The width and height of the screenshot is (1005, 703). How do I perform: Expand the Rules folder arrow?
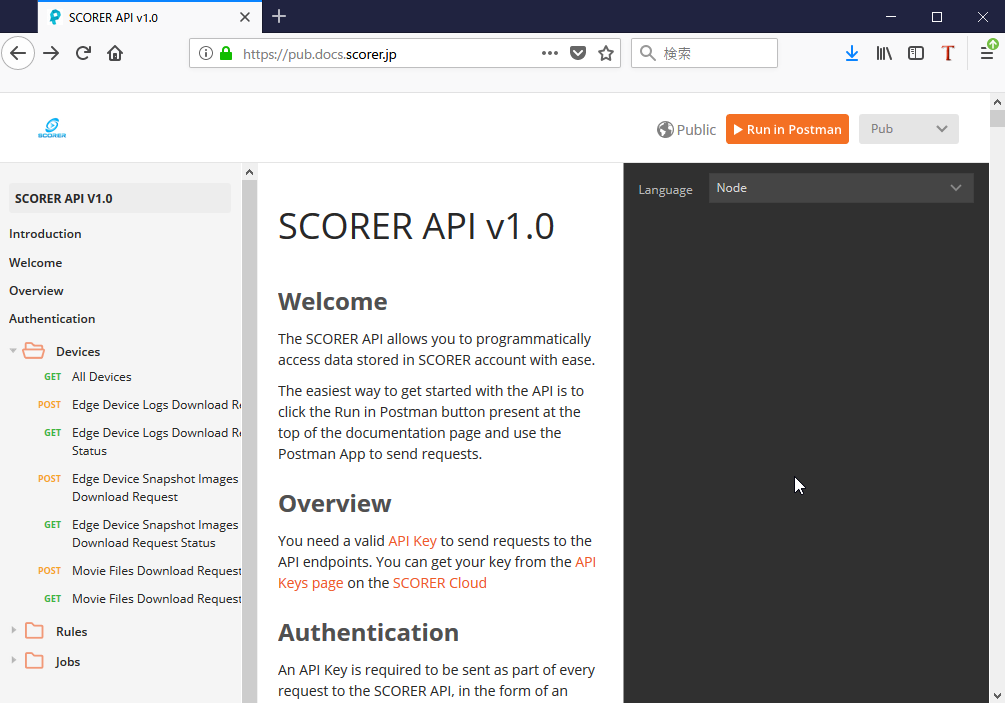(13, 631)
